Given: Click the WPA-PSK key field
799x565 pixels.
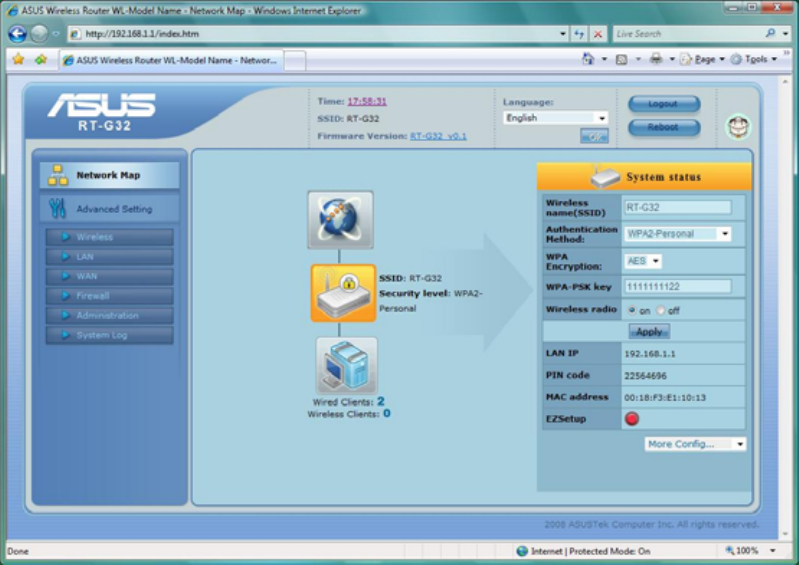Looking at the screenshot, I should click(x=677, y=286).
